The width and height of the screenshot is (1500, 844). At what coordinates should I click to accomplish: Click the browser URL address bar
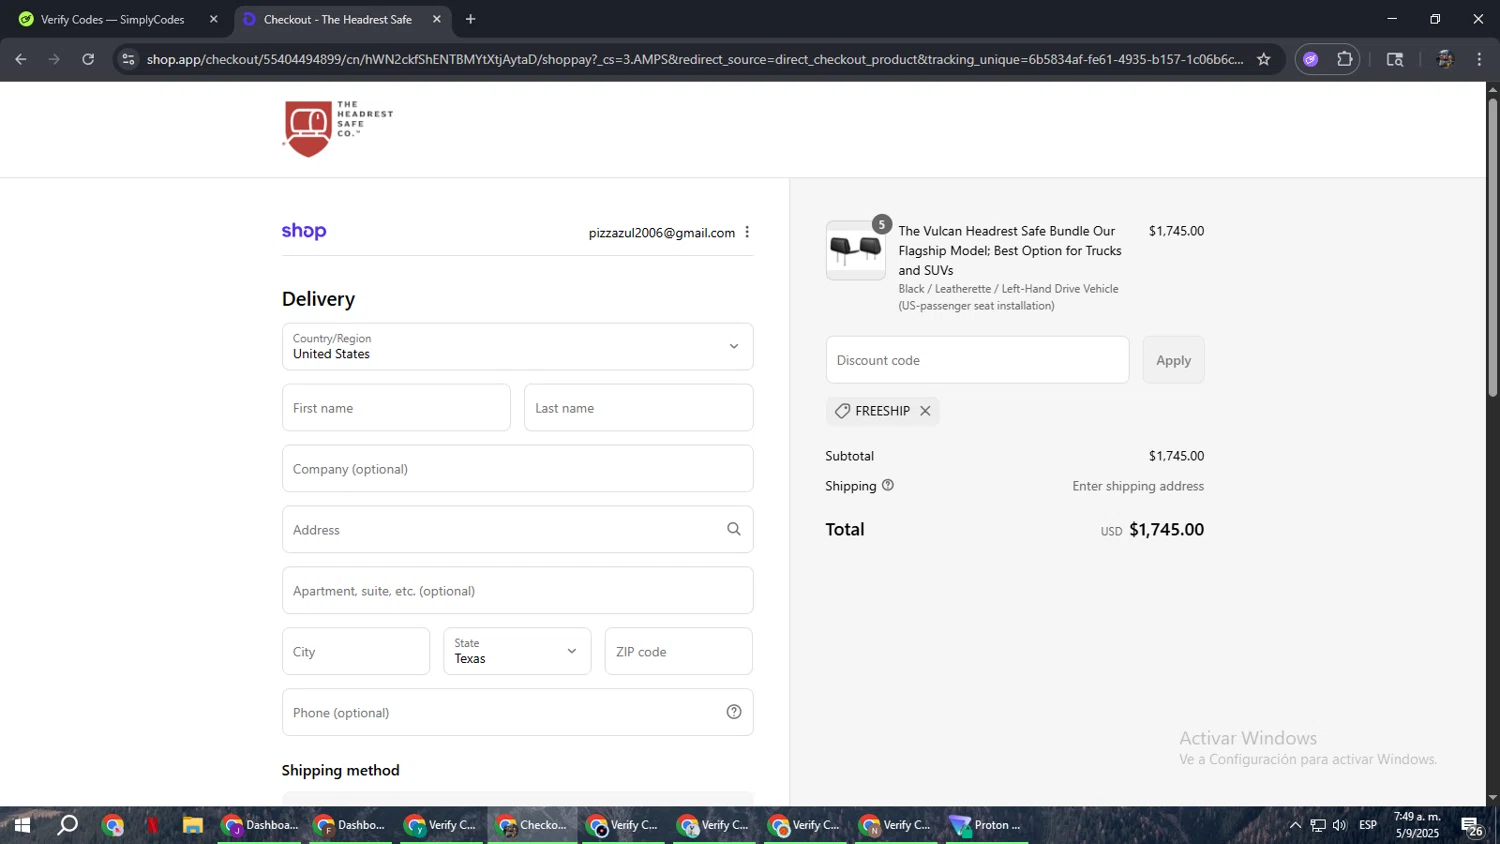(x=694, y=59)
